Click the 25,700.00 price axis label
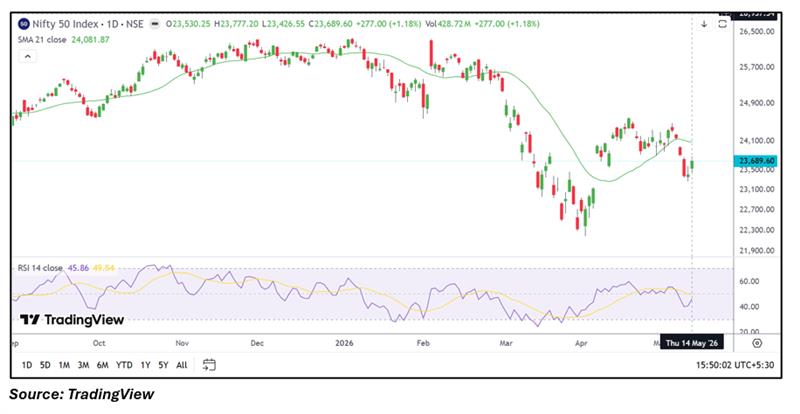This screenshot has width=800, height=414. click(757, 67)
